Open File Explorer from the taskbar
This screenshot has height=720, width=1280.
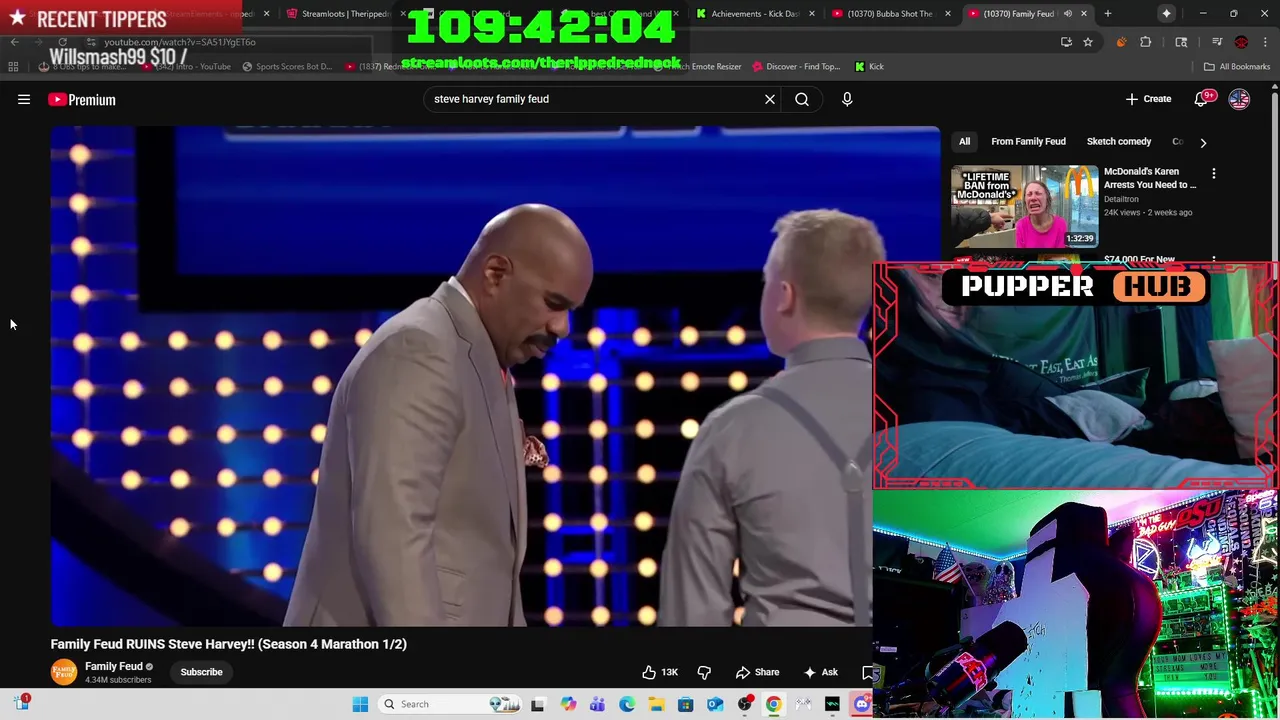pyautogui.click(x=656, y=704)
